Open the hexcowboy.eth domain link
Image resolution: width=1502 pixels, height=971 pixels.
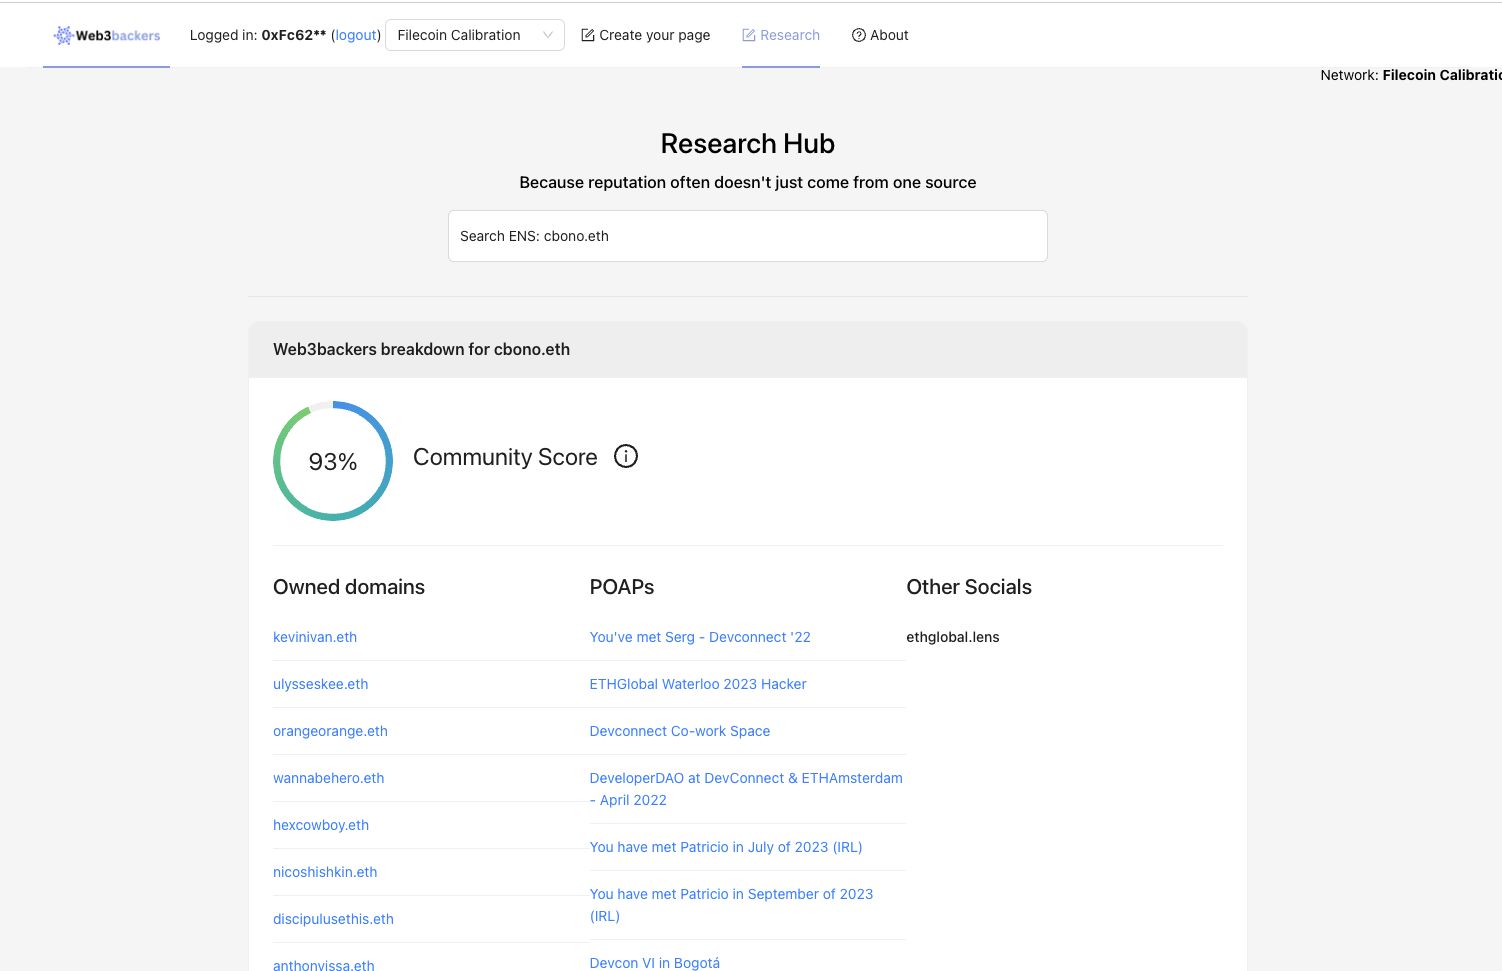321,825
